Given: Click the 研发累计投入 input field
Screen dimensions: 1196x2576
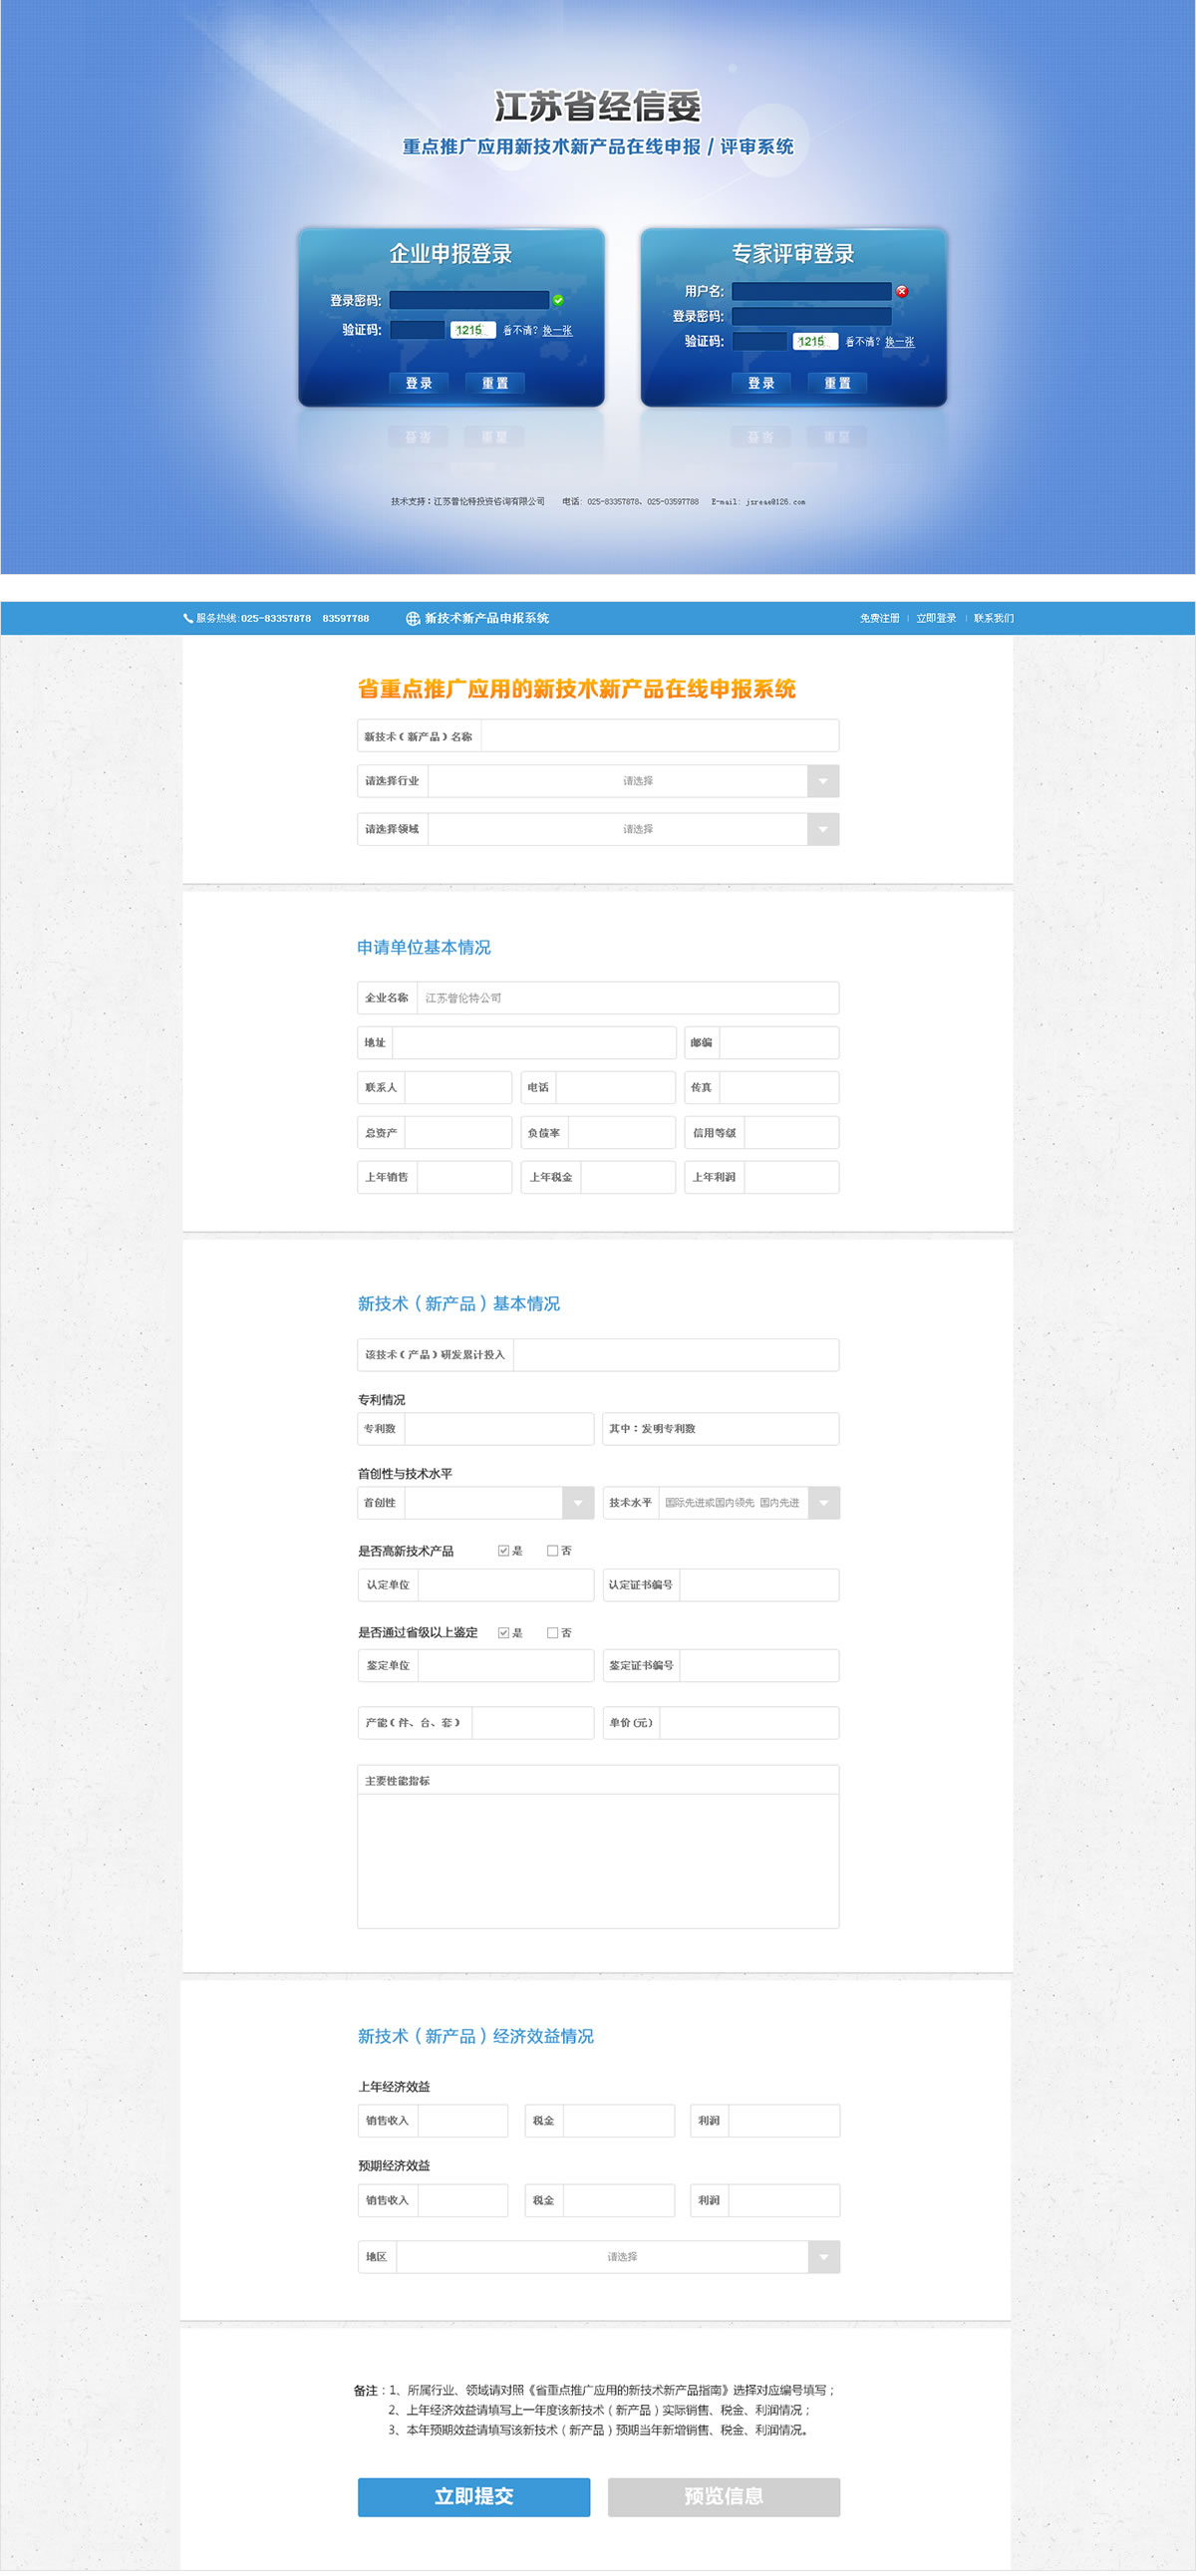Looking at the screenshot, I should click(676, 1355).
